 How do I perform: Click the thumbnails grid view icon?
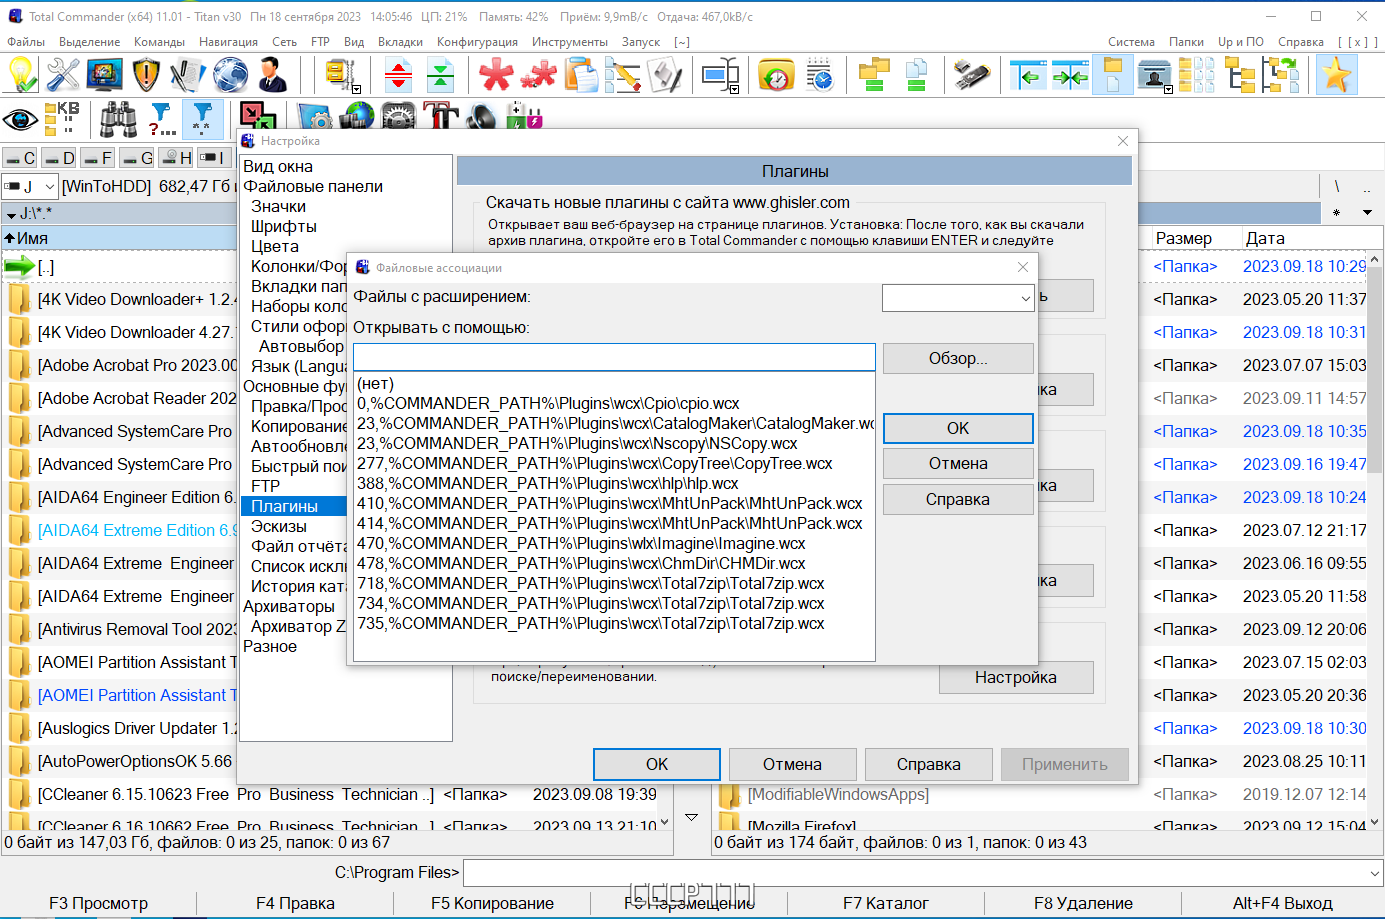click(x=1196, y=75)
